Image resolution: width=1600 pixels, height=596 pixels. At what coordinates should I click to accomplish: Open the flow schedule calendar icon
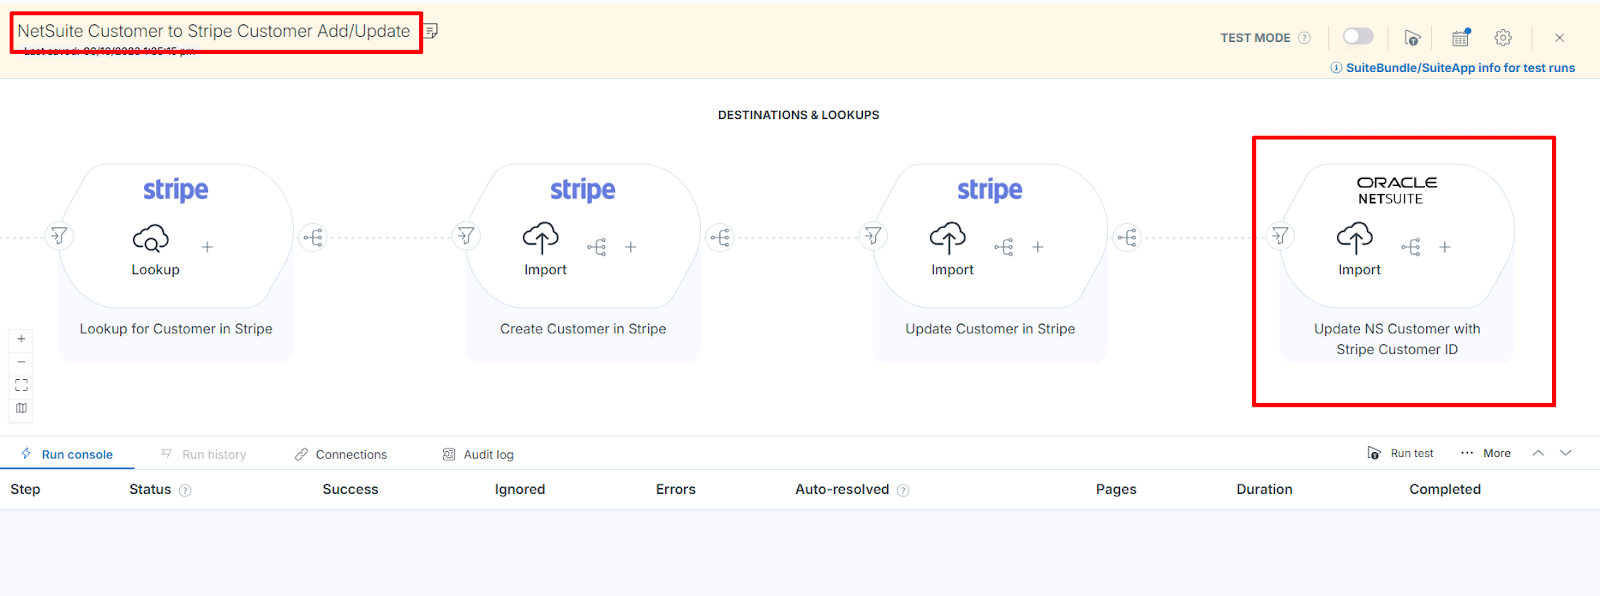[x=1461, y=38]
